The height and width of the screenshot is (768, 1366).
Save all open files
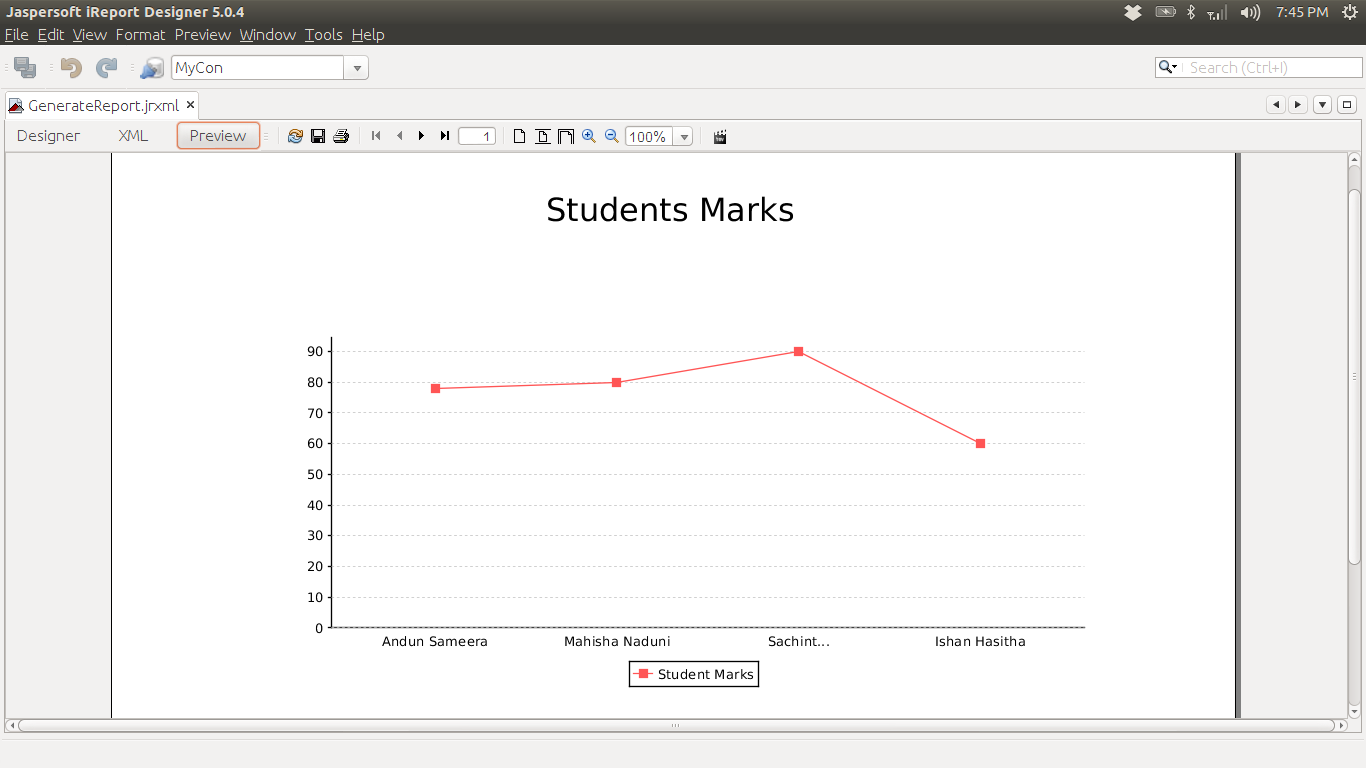point(22,66)
